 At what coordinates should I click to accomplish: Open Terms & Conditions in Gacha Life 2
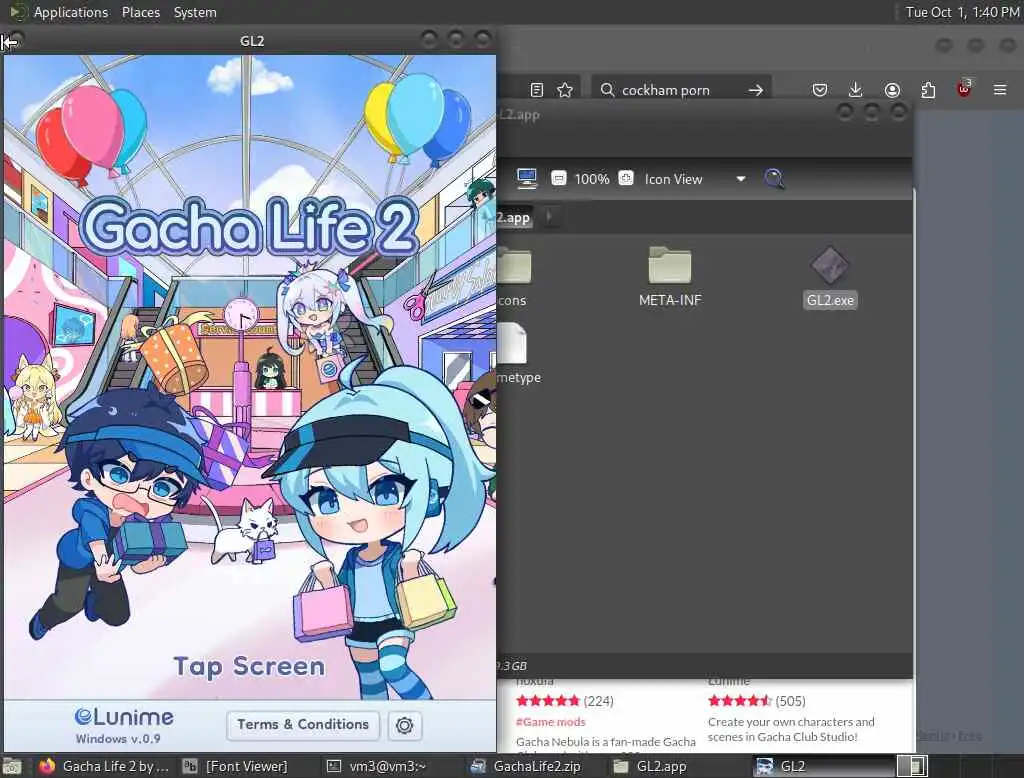point(303,724)
